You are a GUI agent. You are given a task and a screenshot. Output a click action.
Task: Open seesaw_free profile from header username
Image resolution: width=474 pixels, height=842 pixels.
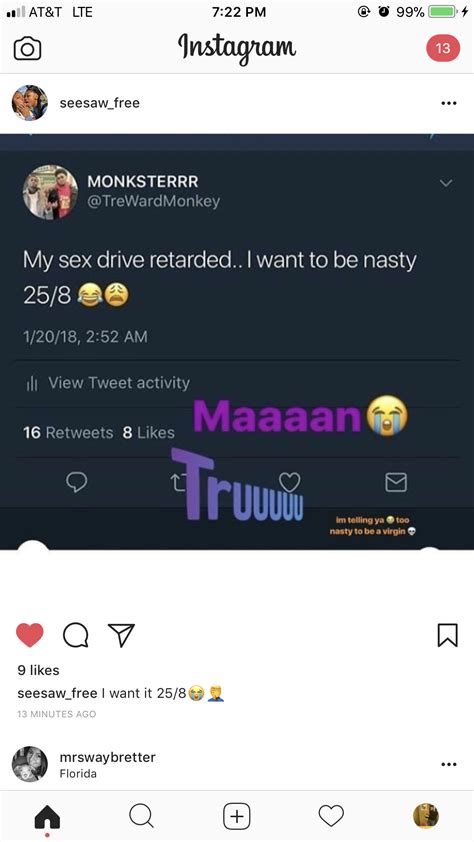[x=100, y=103]
